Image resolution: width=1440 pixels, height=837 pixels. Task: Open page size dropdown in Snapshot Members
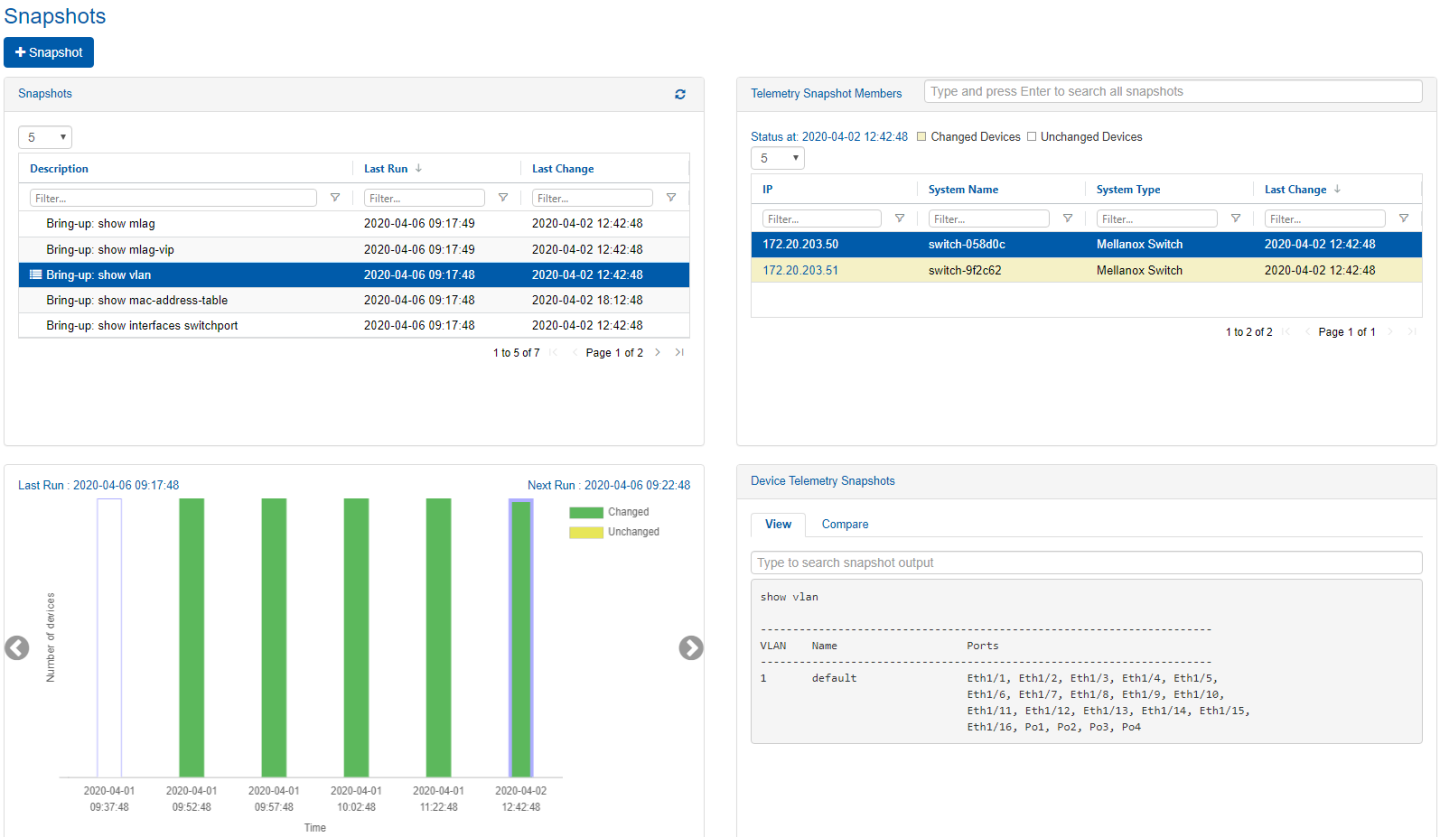tap(777, 158)
